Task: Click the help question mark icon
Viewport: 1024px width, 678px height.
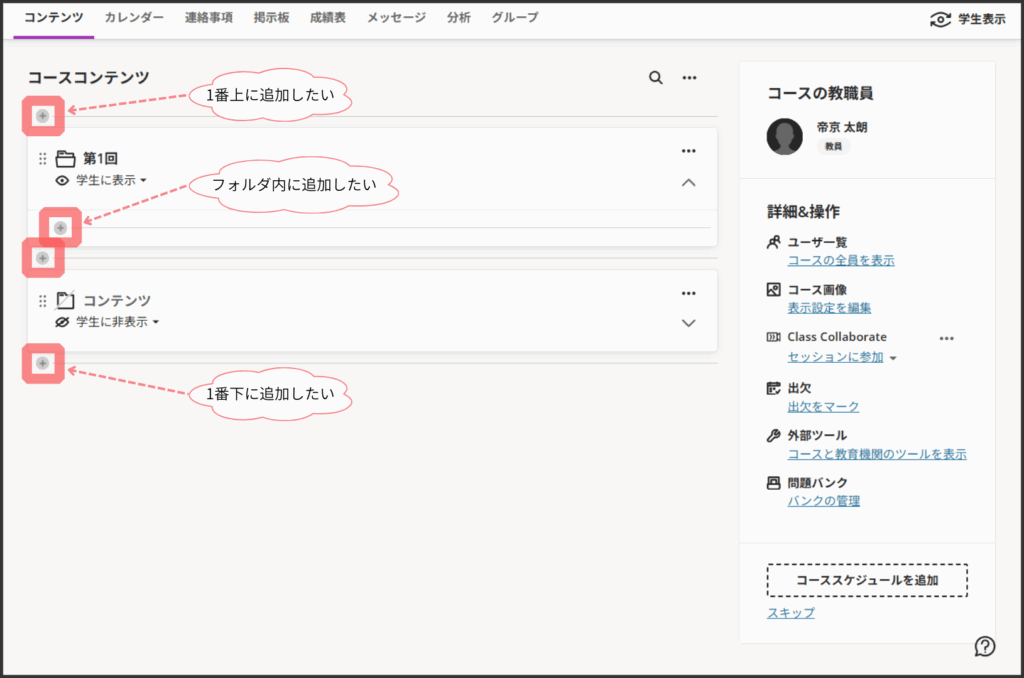Action: click(x=984, y=646)
